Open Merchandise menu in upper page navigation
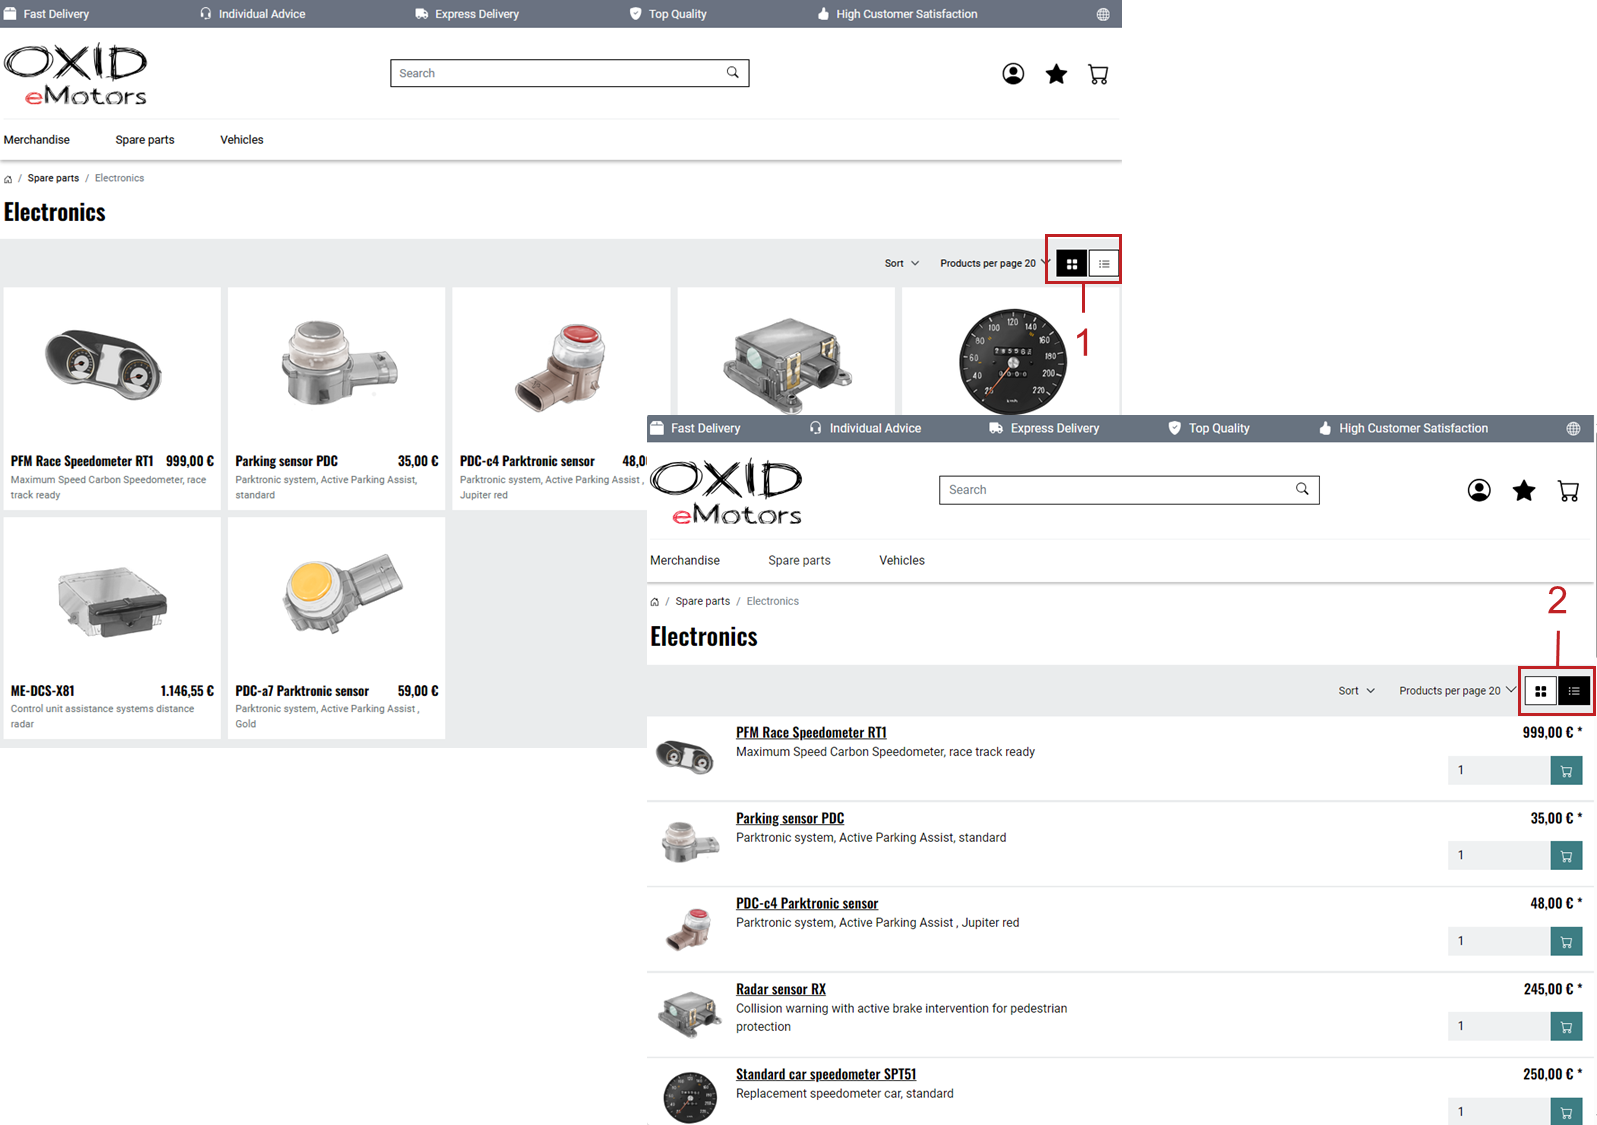The width and height of the screenshot is (1597, 1125). [37, 140]
